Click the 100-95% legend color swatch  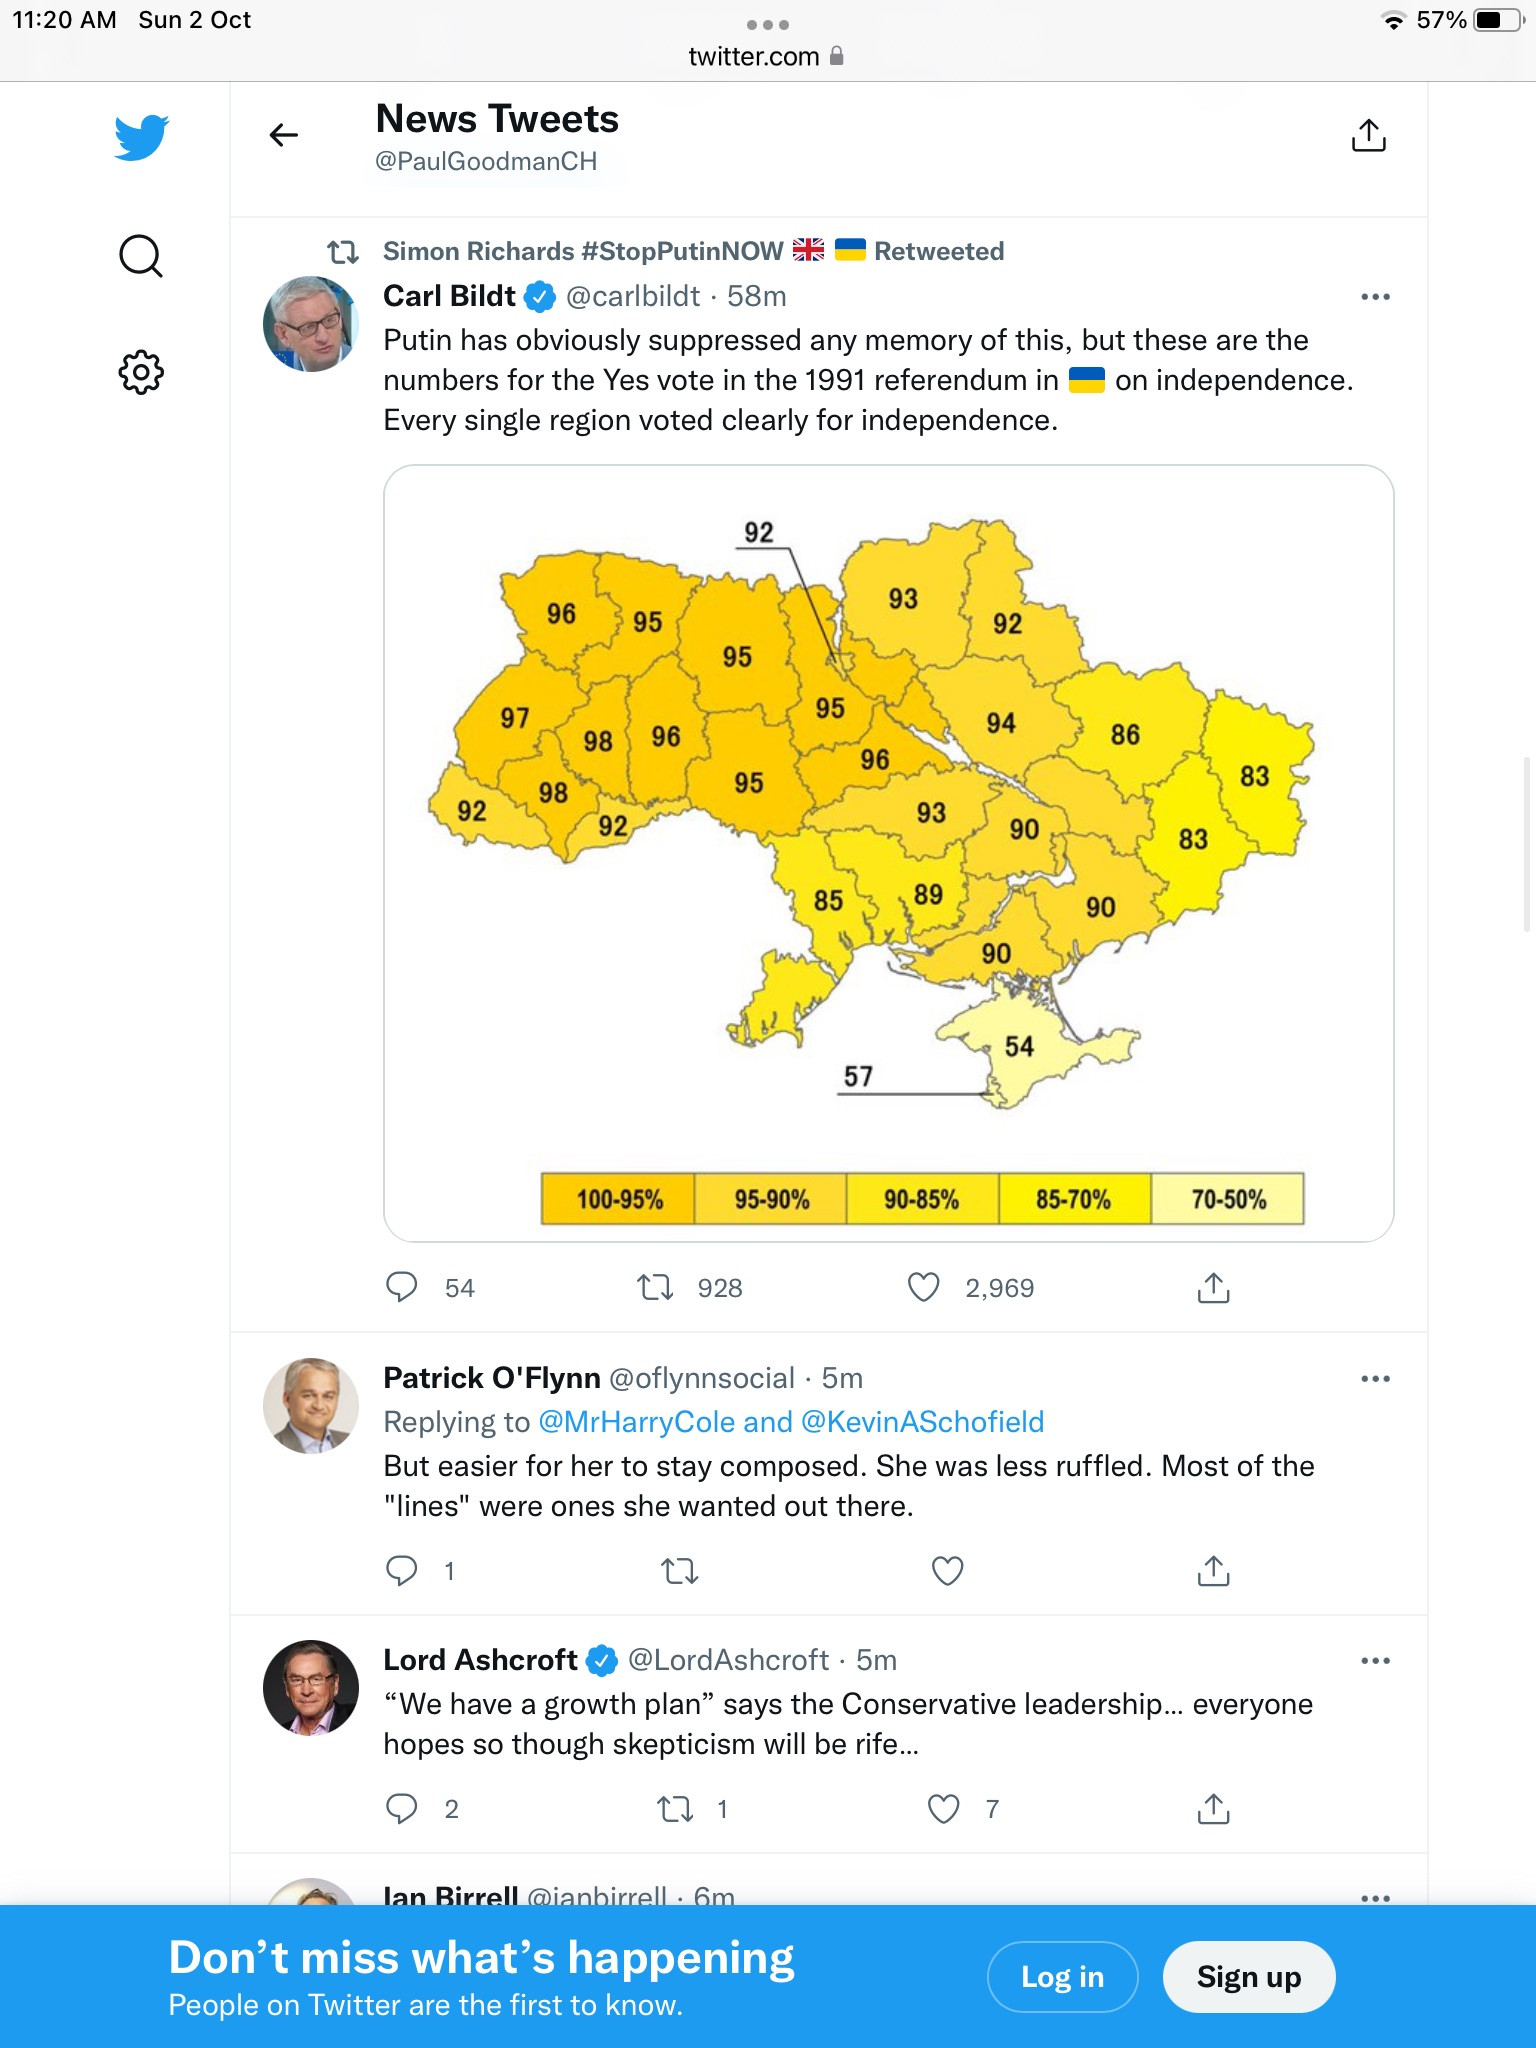click(619, 1199)
